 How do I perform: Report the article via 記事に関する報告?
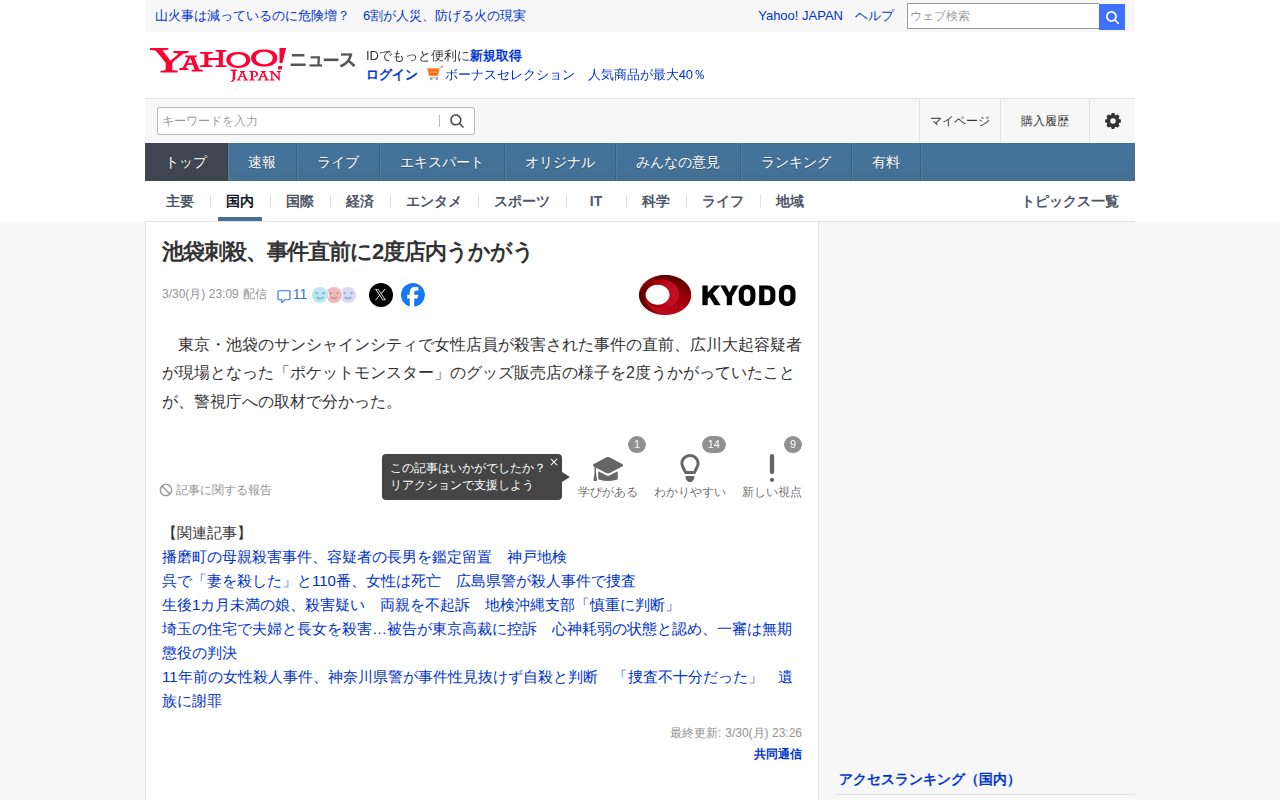[216, 490]
